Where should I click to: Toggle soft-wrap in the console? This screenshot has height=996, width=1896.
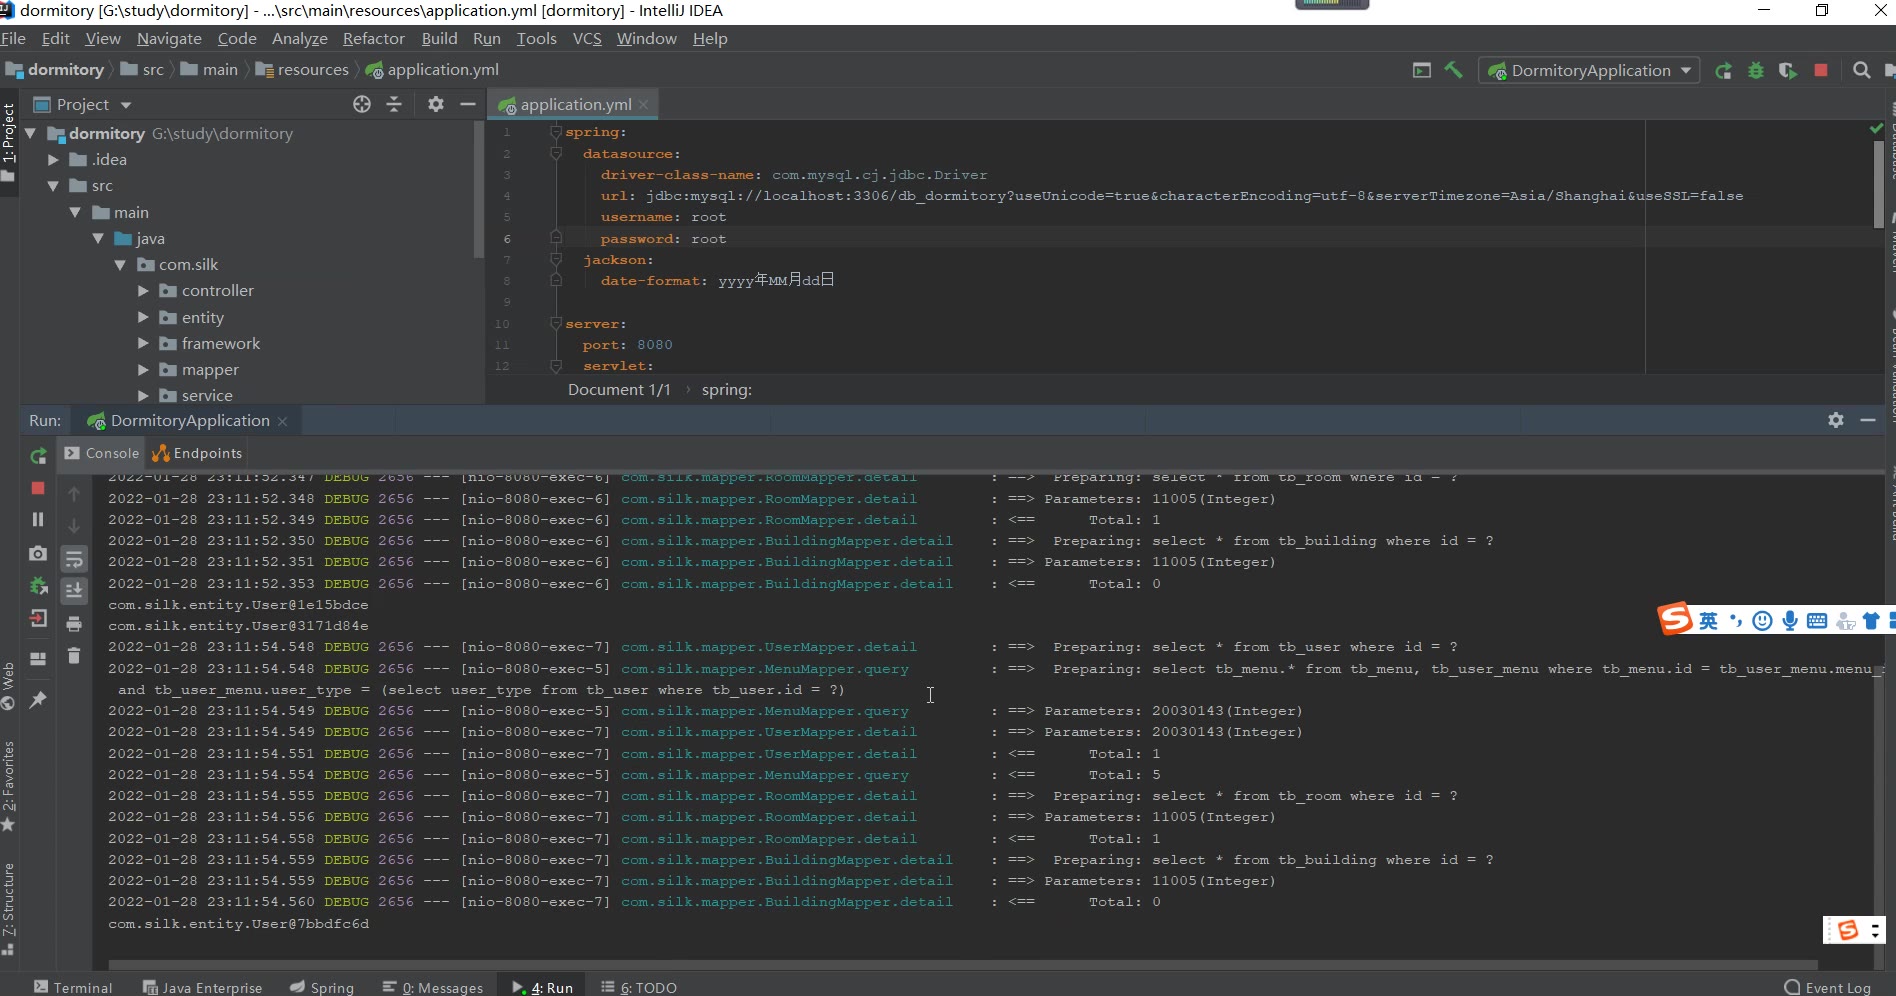pos(74,559)
